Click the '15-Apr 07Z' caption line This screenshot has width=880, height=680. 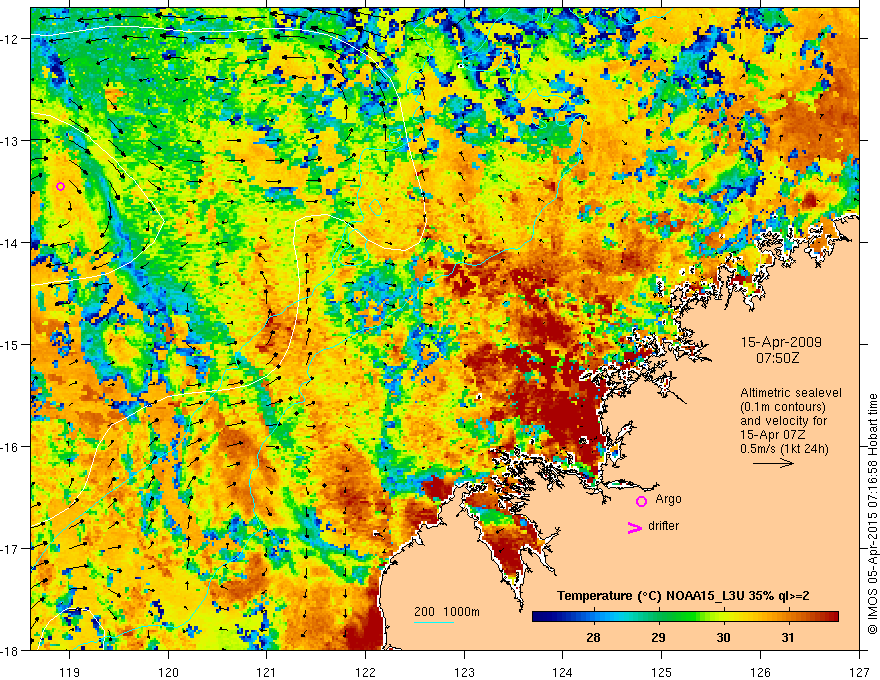[x=770, y=435]
